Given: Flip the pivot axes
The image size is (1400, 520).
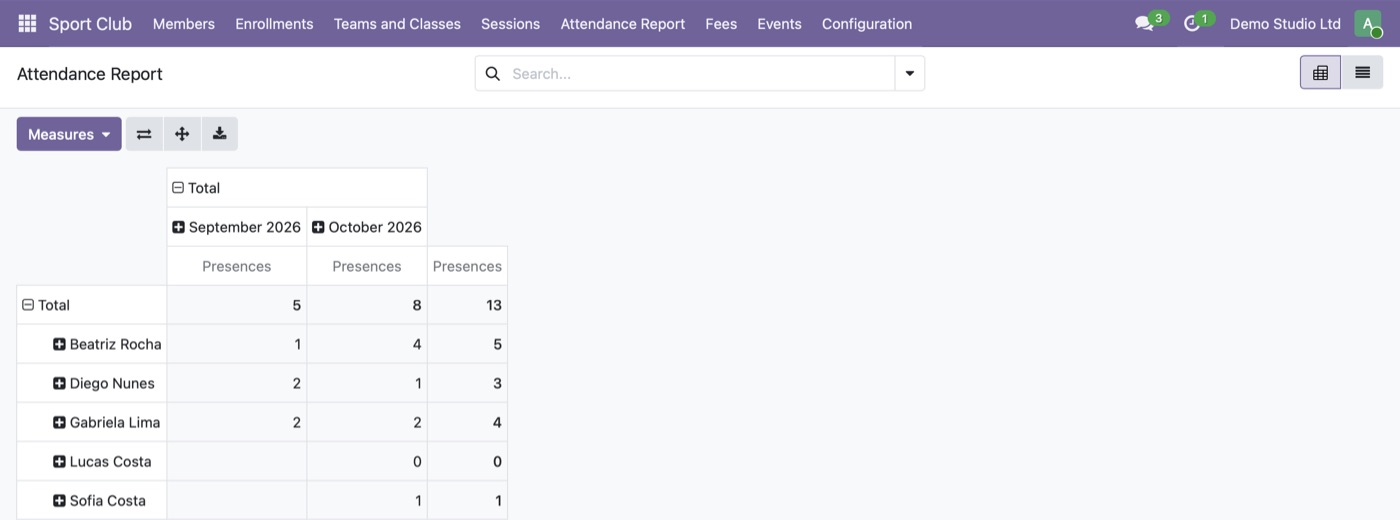Looking at the screenshot, I should [144, 134].
